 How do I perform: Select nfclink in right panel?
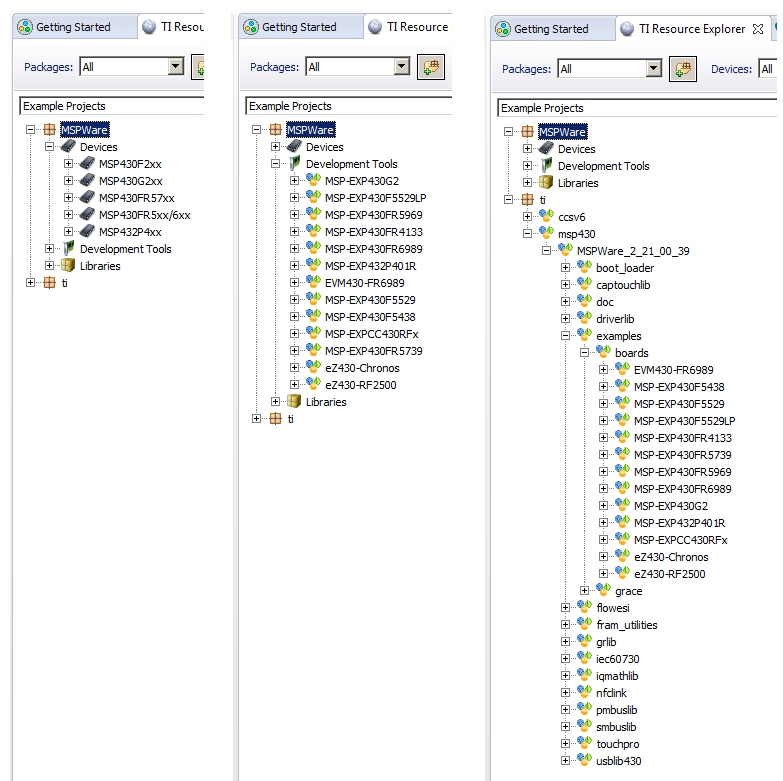coord(611,693)
